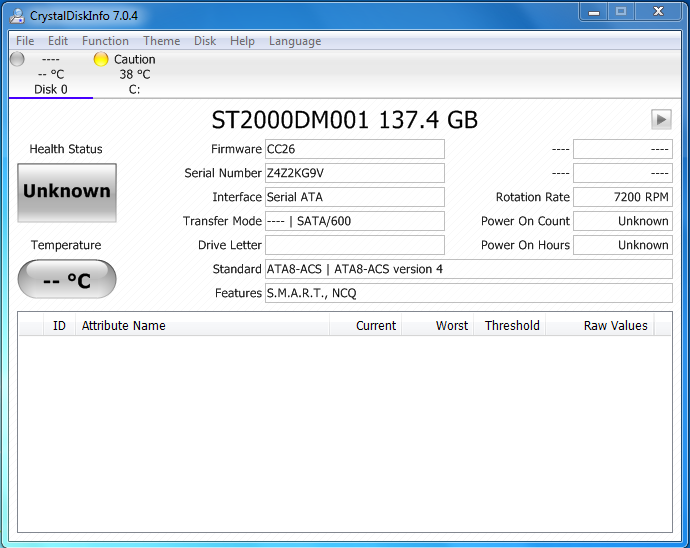
Task: Click the Raw Values column header
Action: (x=600, y=325)
